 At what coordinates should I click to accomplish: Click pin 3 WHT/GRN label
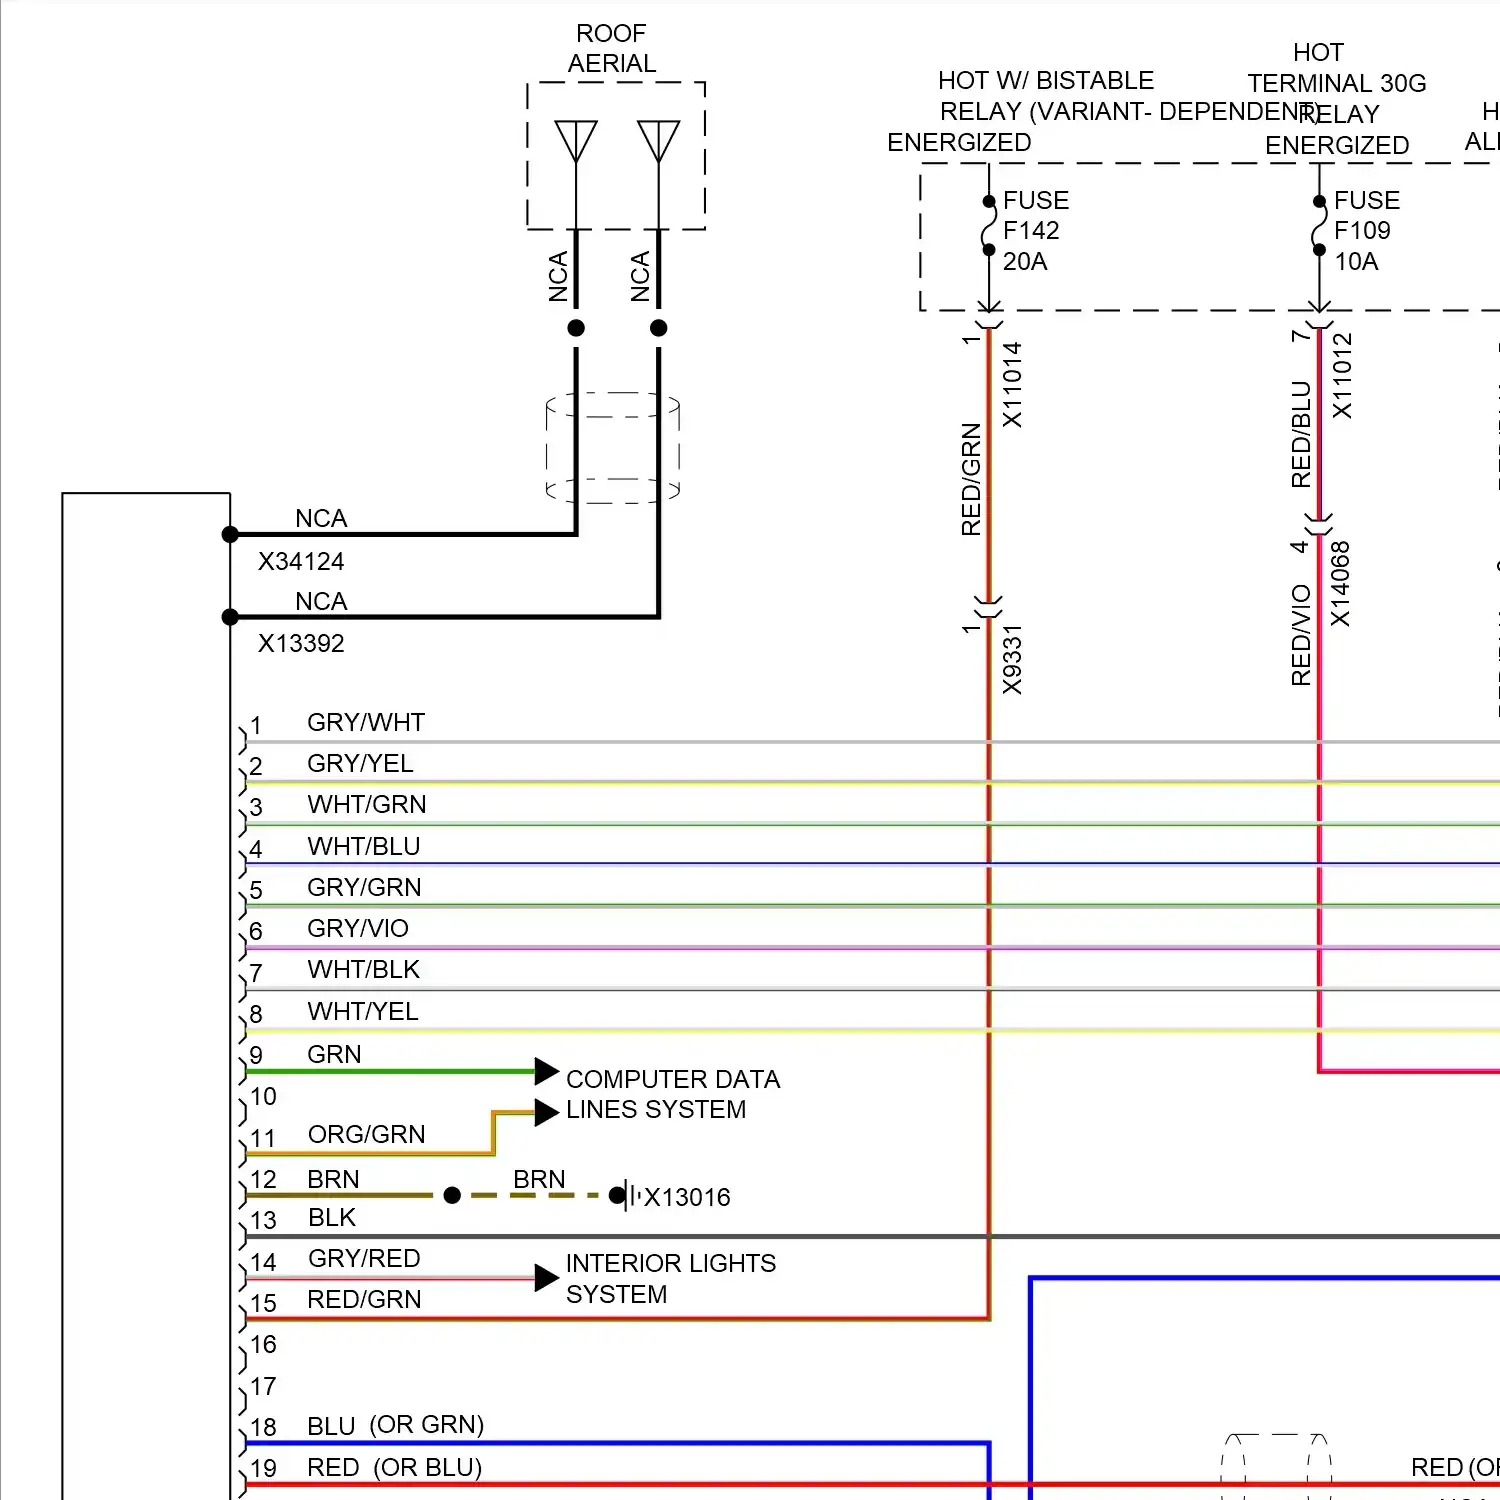tap(367, 804)
